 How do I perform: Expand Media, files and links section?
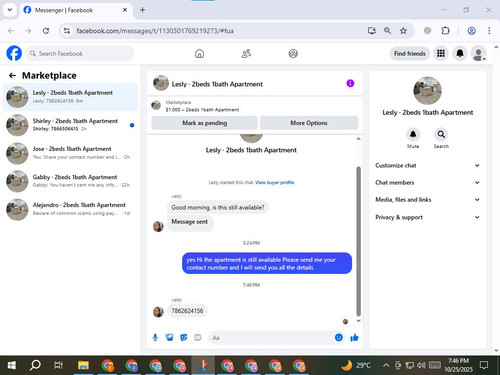click(428, 200)
